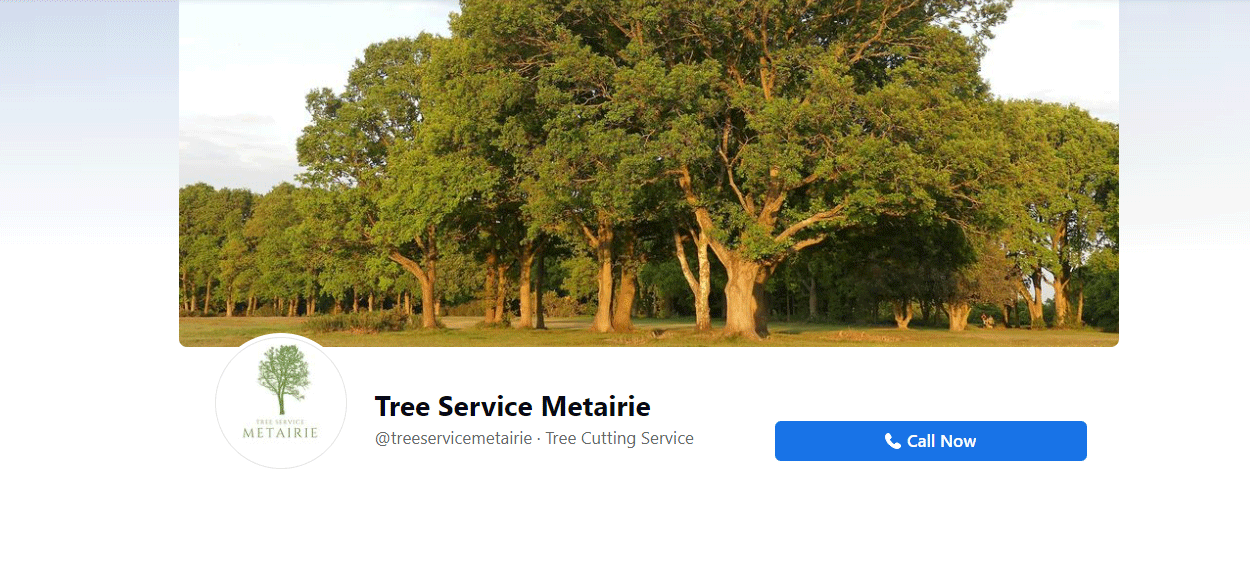The width and height of the screenshot is (1250, 570).
Task: Select the @treeservicemetairie username
Action: pyautogui.click(x=453, y=438)
